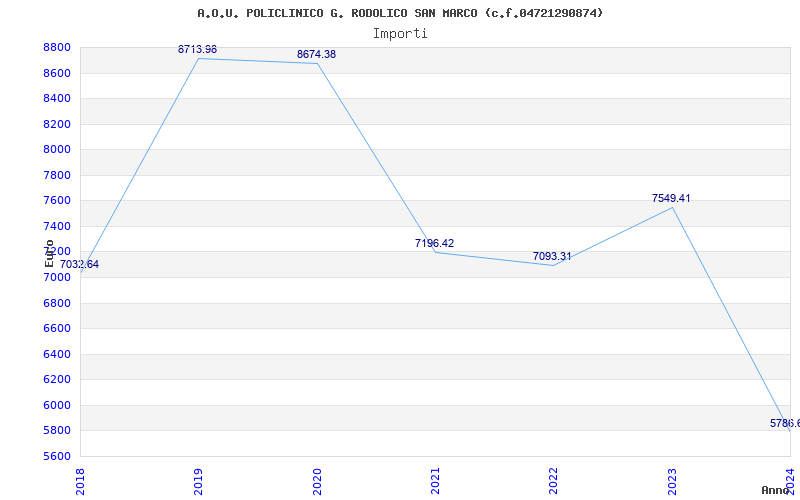Screen dimensions: 800x500
Task: Click the 6200 y-axis tick label
Action: point(57,380)
